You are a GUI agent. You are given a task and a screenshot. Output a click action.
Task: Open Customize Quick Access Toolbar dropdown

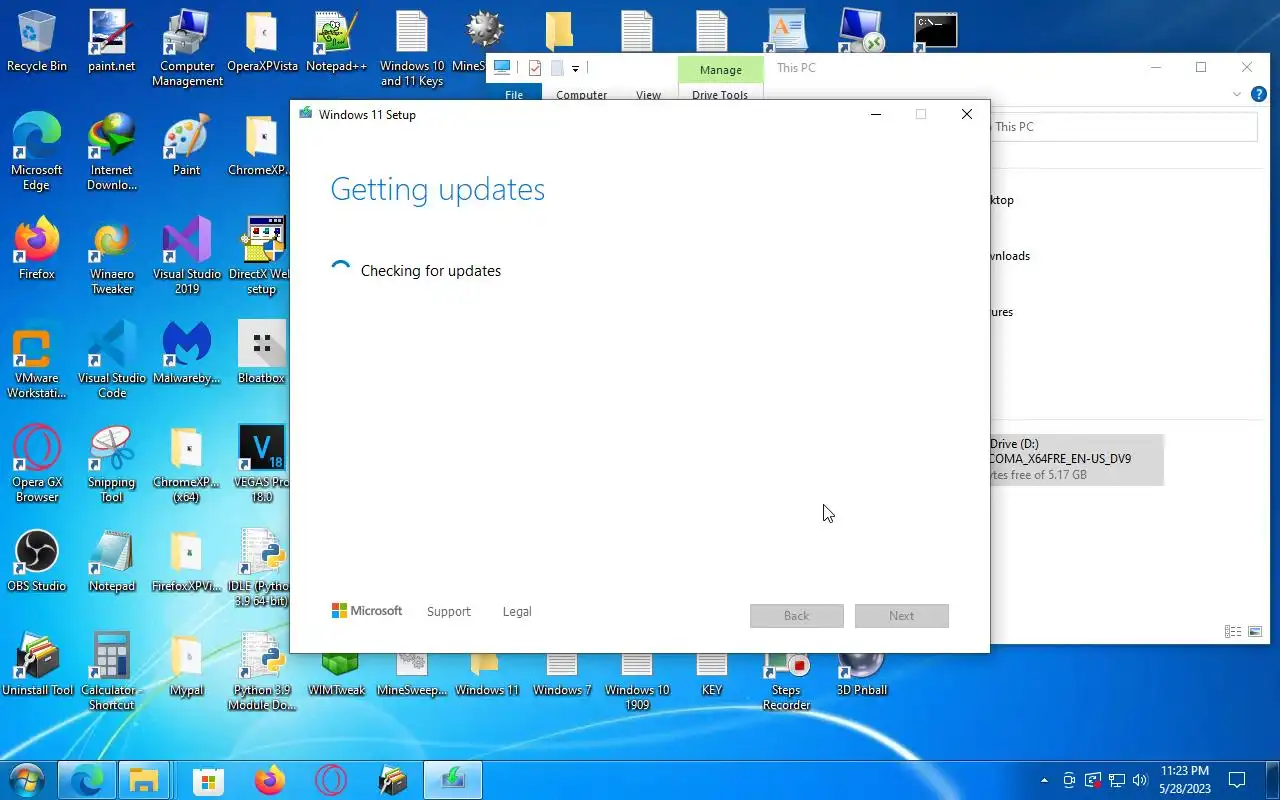[575, 69]
